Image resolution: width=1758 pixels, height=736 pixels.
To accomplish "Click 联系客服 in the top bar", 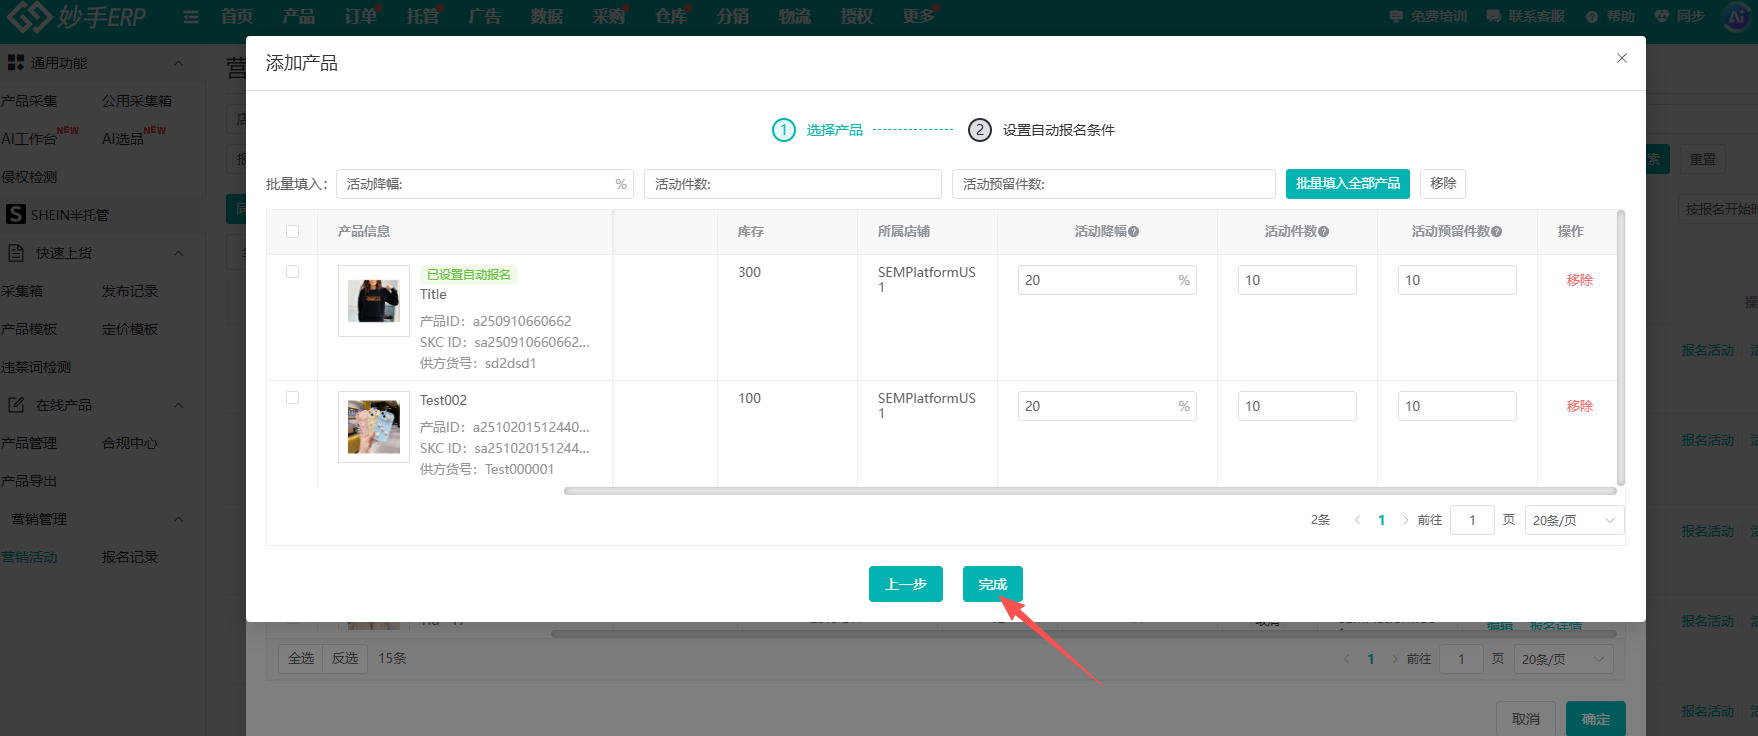I will click(x=1525, y=16).
